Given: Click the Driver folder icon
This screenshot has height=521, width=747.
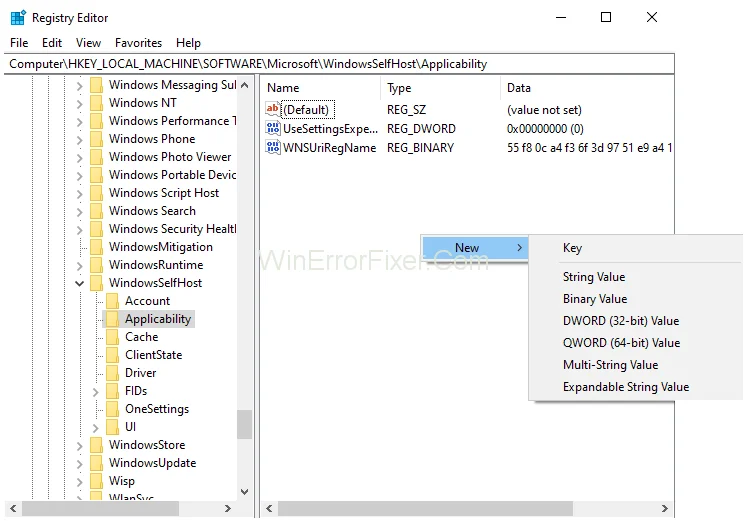Looking at the screenshot, I should point(112,373).
